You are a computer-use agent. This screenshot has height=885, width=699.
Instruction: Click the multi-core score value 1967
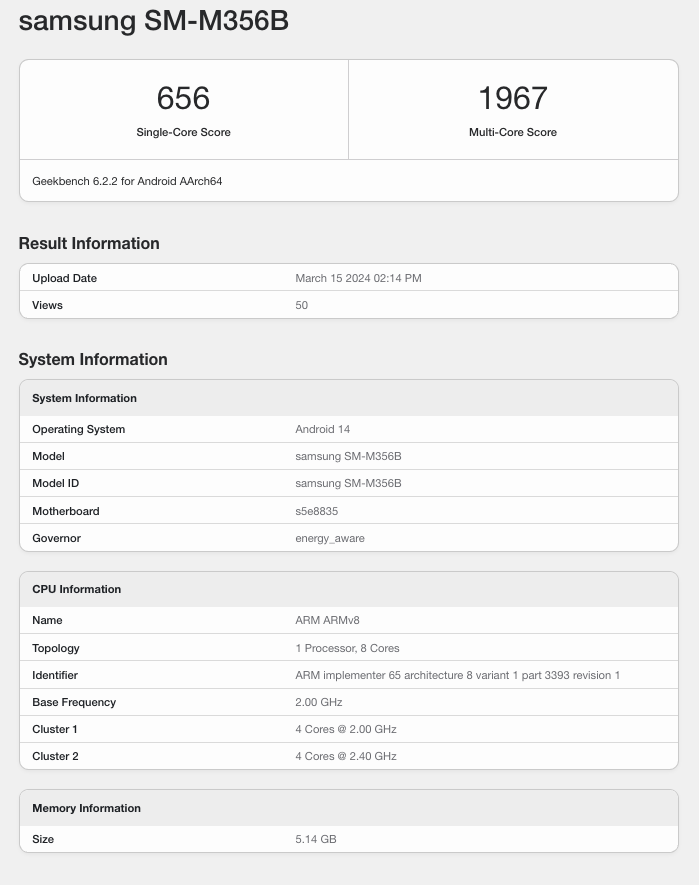click(x=512, y=98)
